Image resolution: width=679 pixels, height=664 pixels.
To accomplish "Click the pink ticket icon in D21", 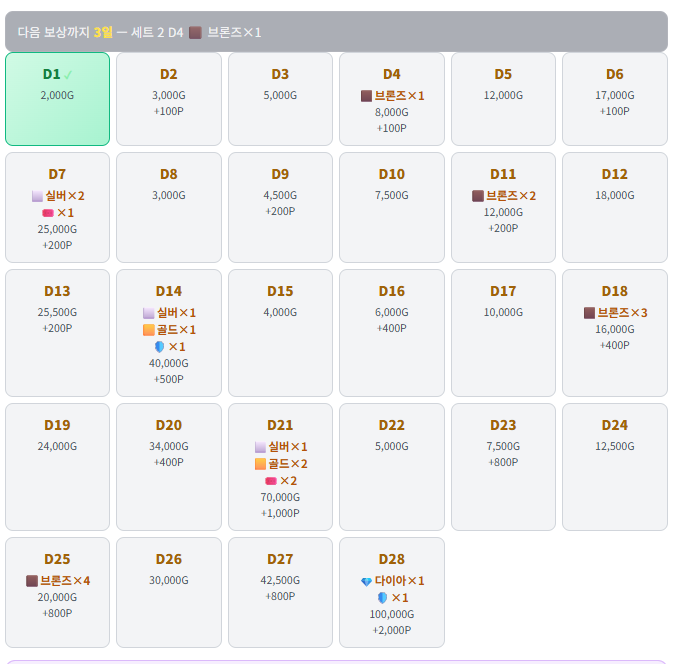I will pos(271,481).
